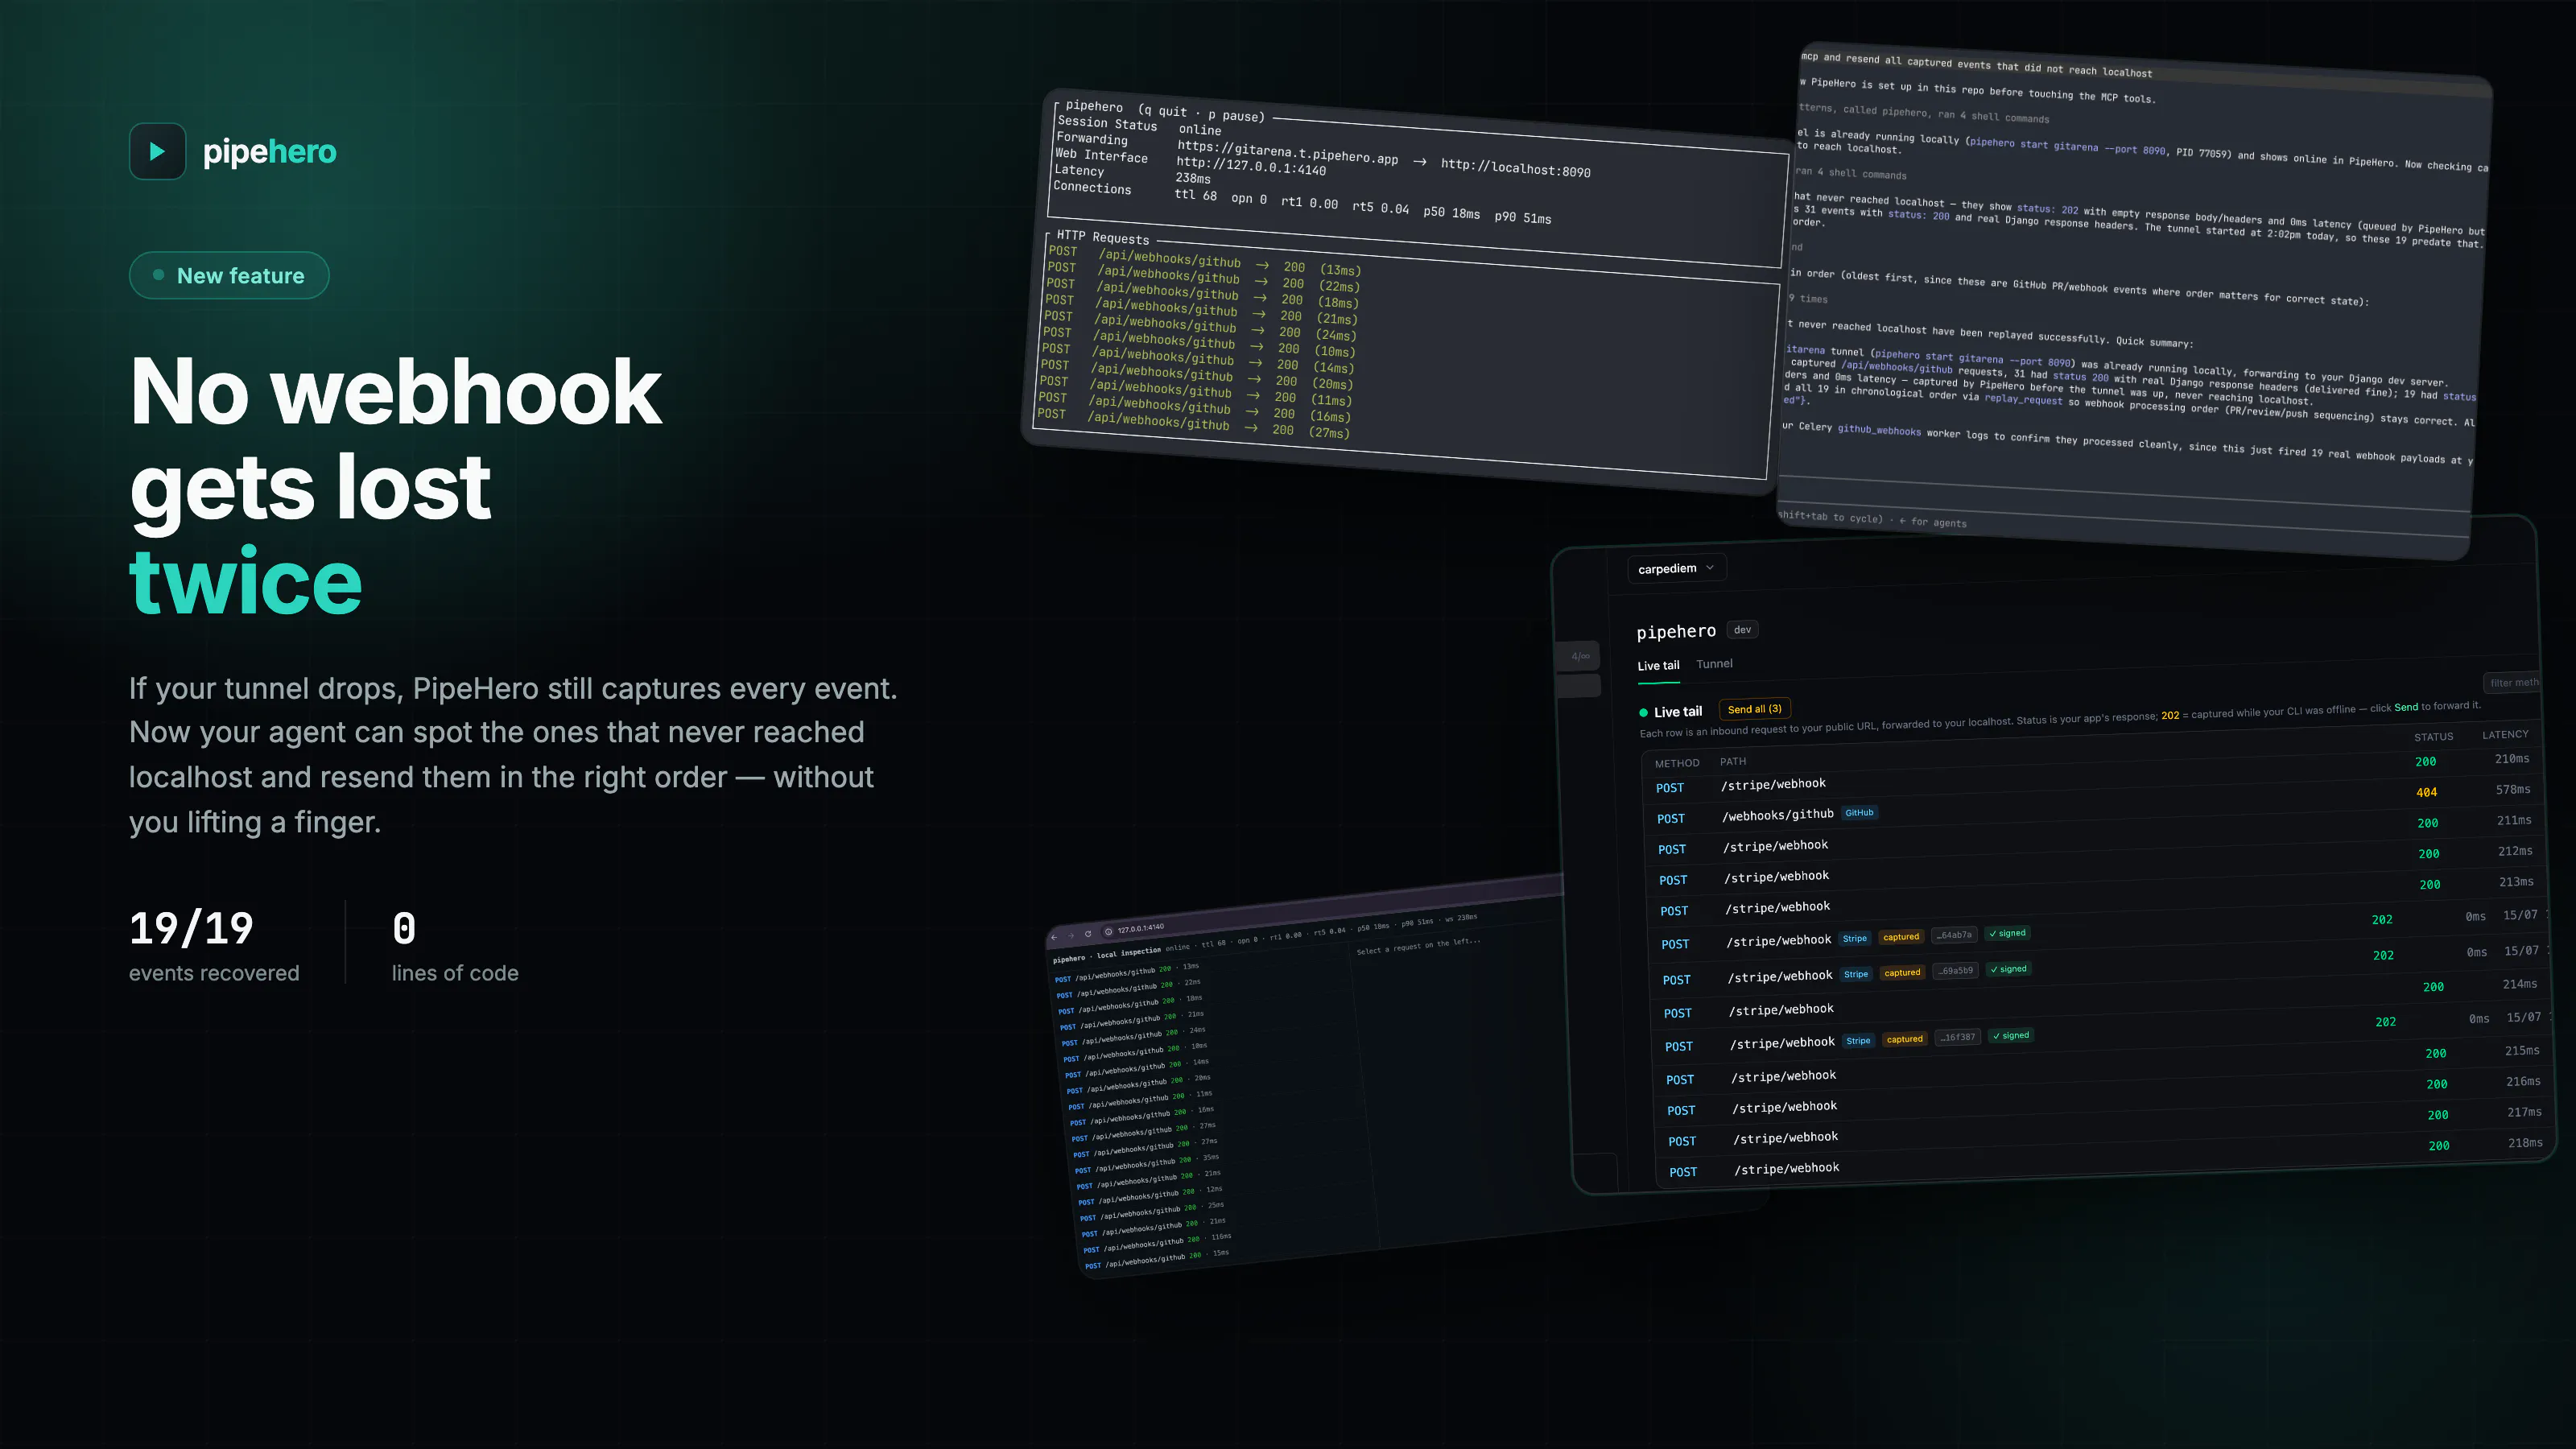Click 'shift+tab to cycle' hint in agent window
The image size is (2576, 1449).
point(1830,517)
